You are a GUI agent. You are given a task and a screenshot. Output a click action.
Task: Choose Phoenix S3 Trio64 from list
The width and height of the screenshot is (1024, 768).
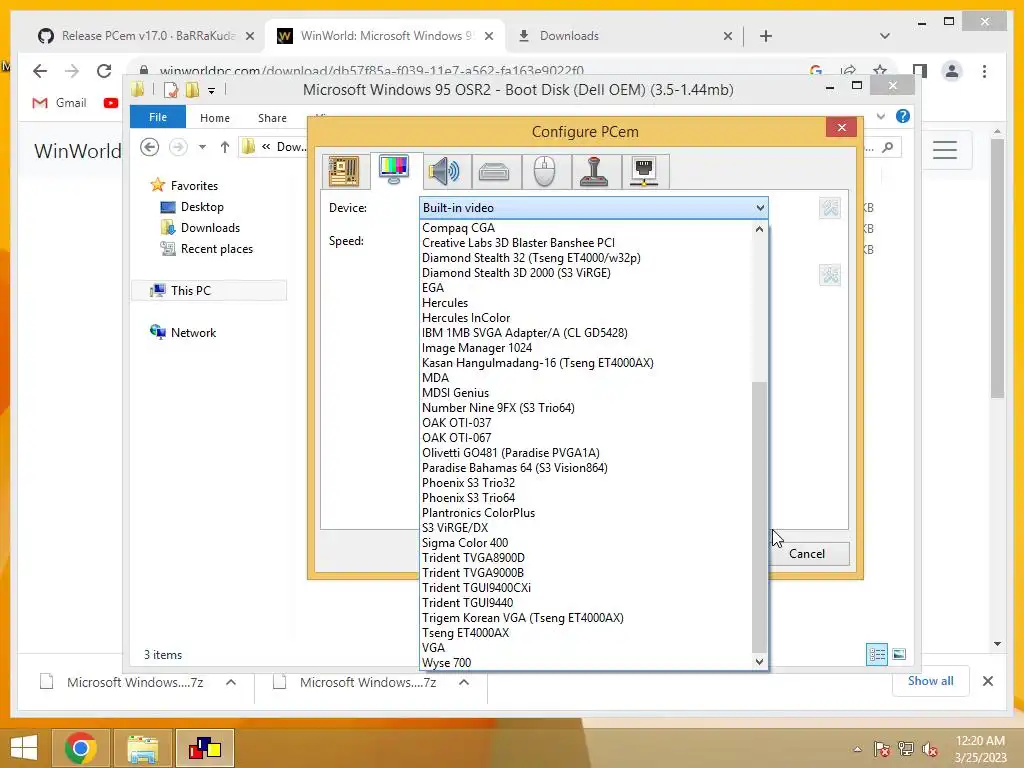coord(586,498)
